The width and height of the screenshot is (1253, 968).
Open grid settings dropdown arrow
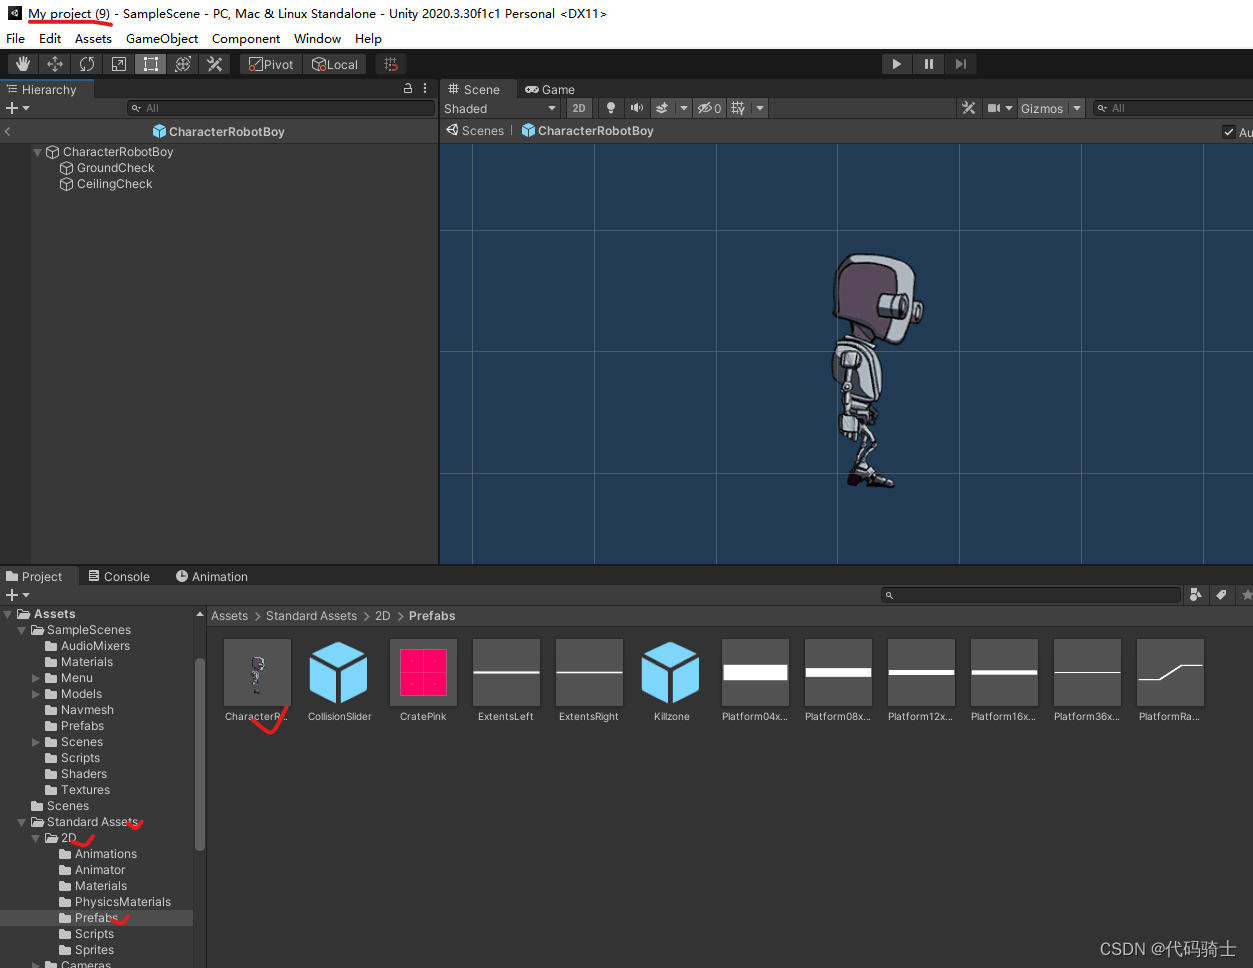click(760, 108)
